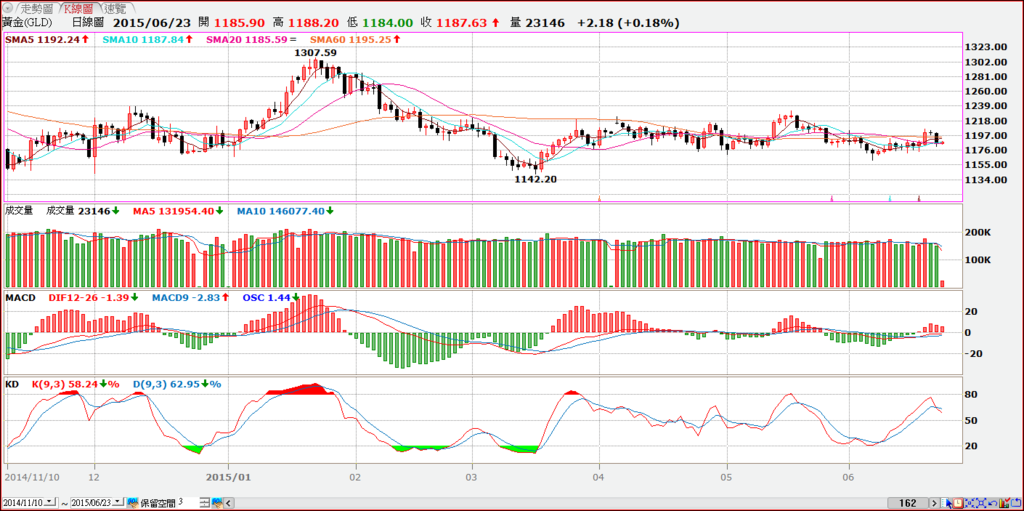1024x511 pixels.
Task: Open the end date 2015/06/23 dropdown arrow
Action: click(x=118, y=502)
